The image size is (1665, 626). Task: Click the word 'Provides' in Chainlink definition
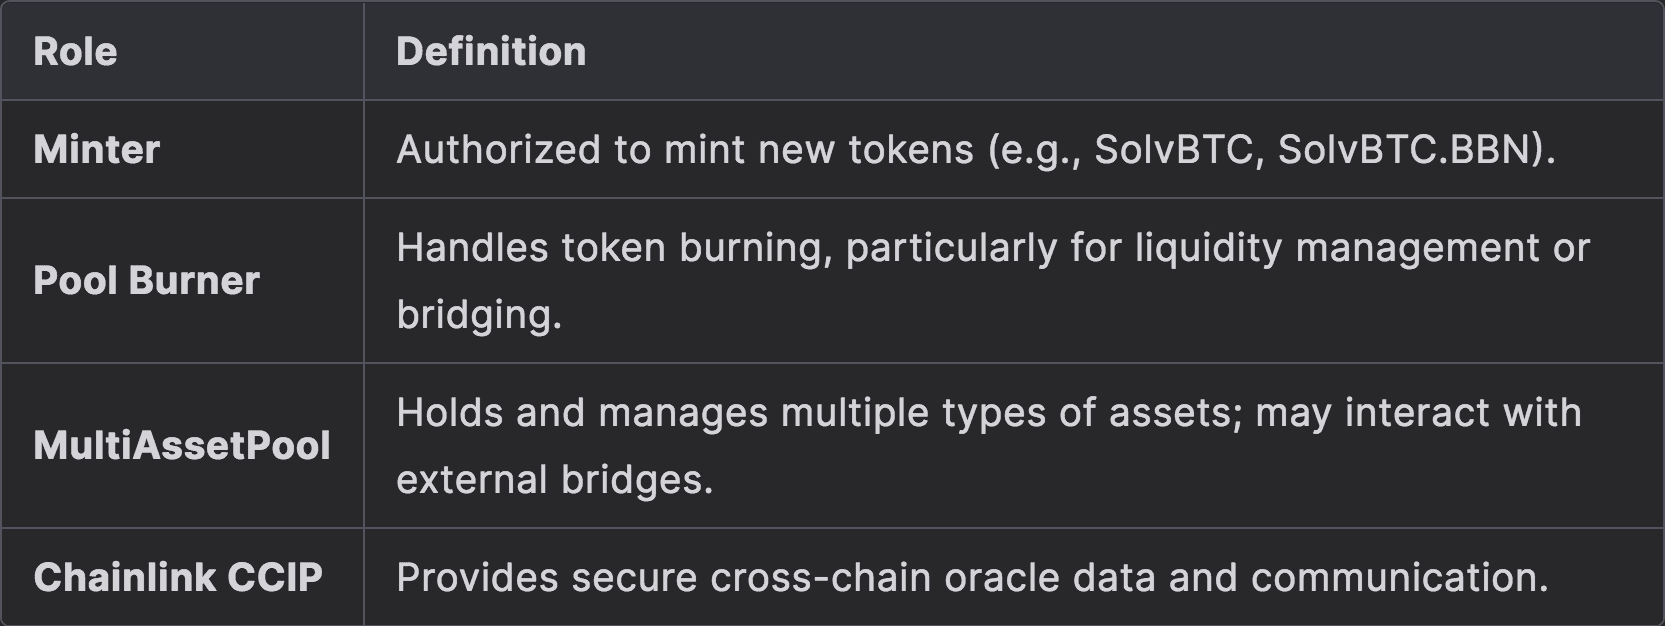pyautogui.click(x=476, y=578)
